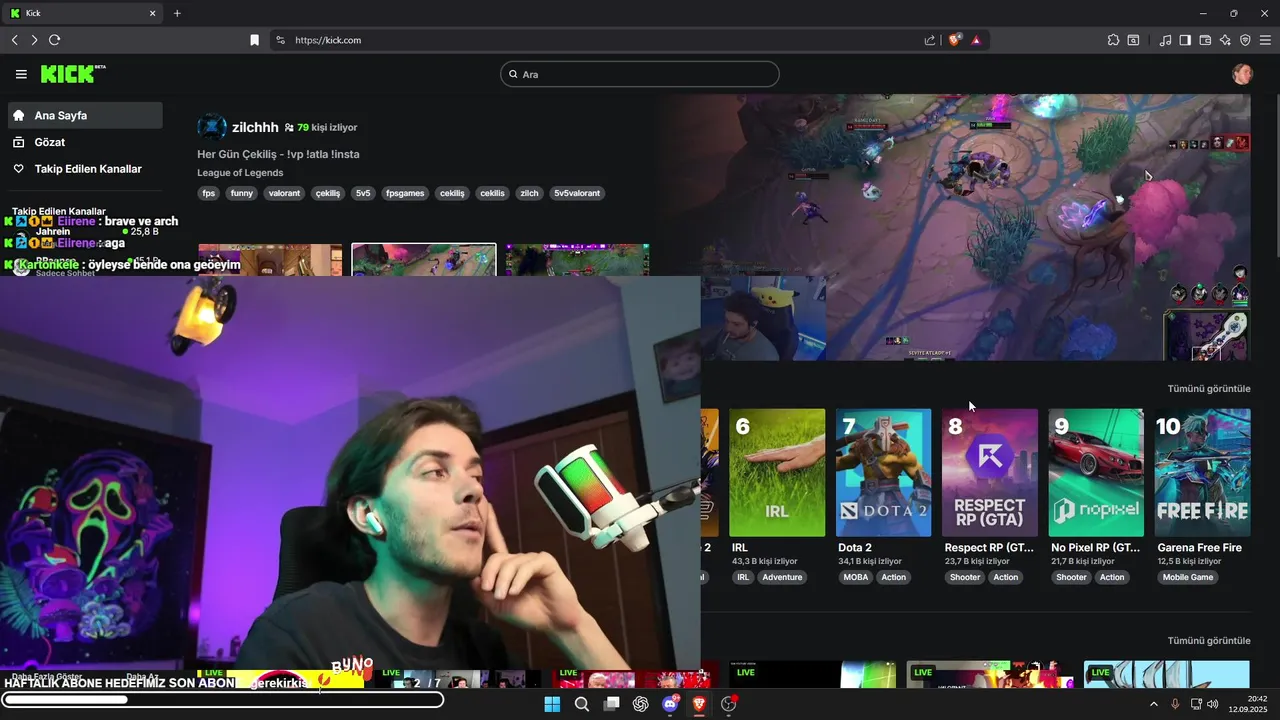Screen dimensions: 1280x720
Task: Click the valorant tag
Action: click(x=284, y=193)
